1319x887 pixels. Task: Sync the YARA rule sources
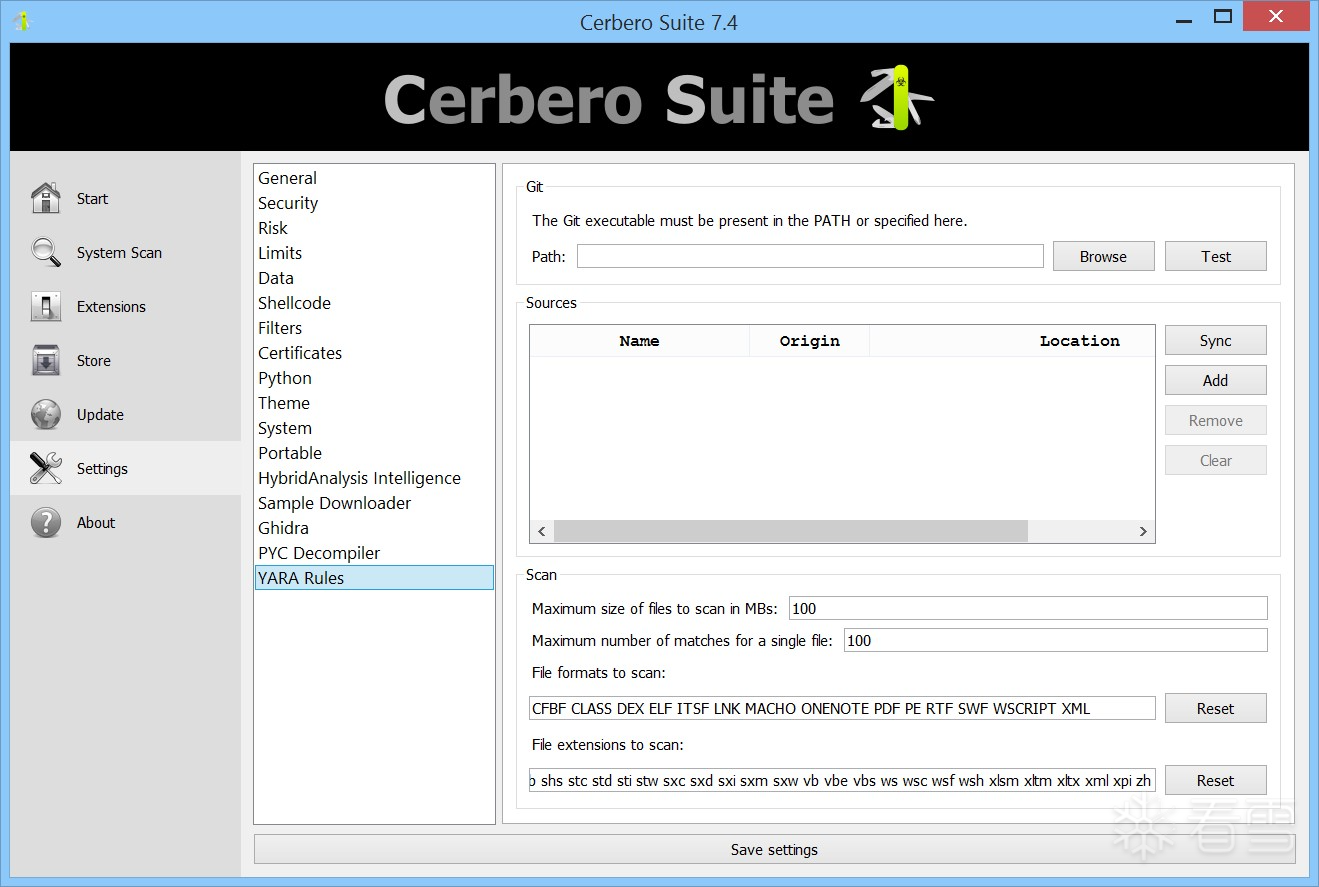[x=1216, y=340]
